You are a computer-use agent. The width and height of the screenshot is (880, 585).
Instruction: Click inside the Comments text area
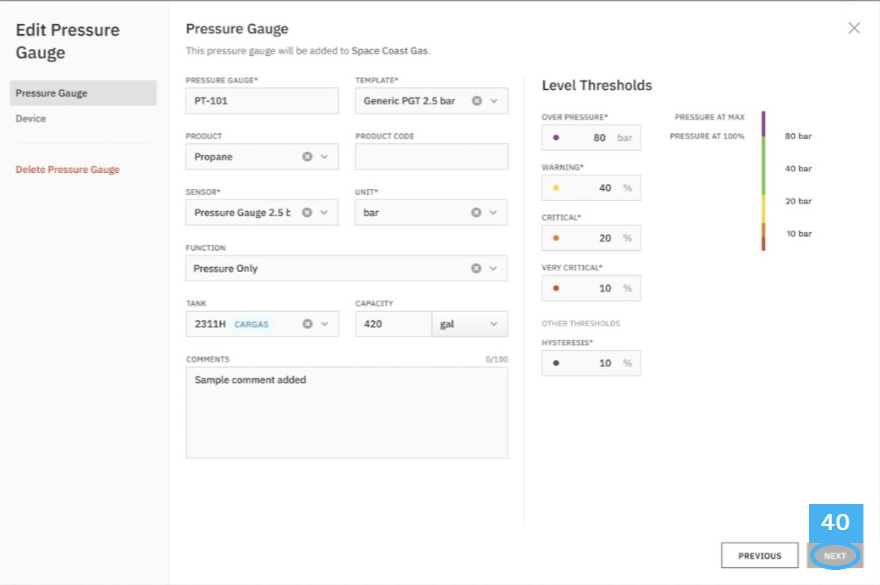tap(347, 413)
